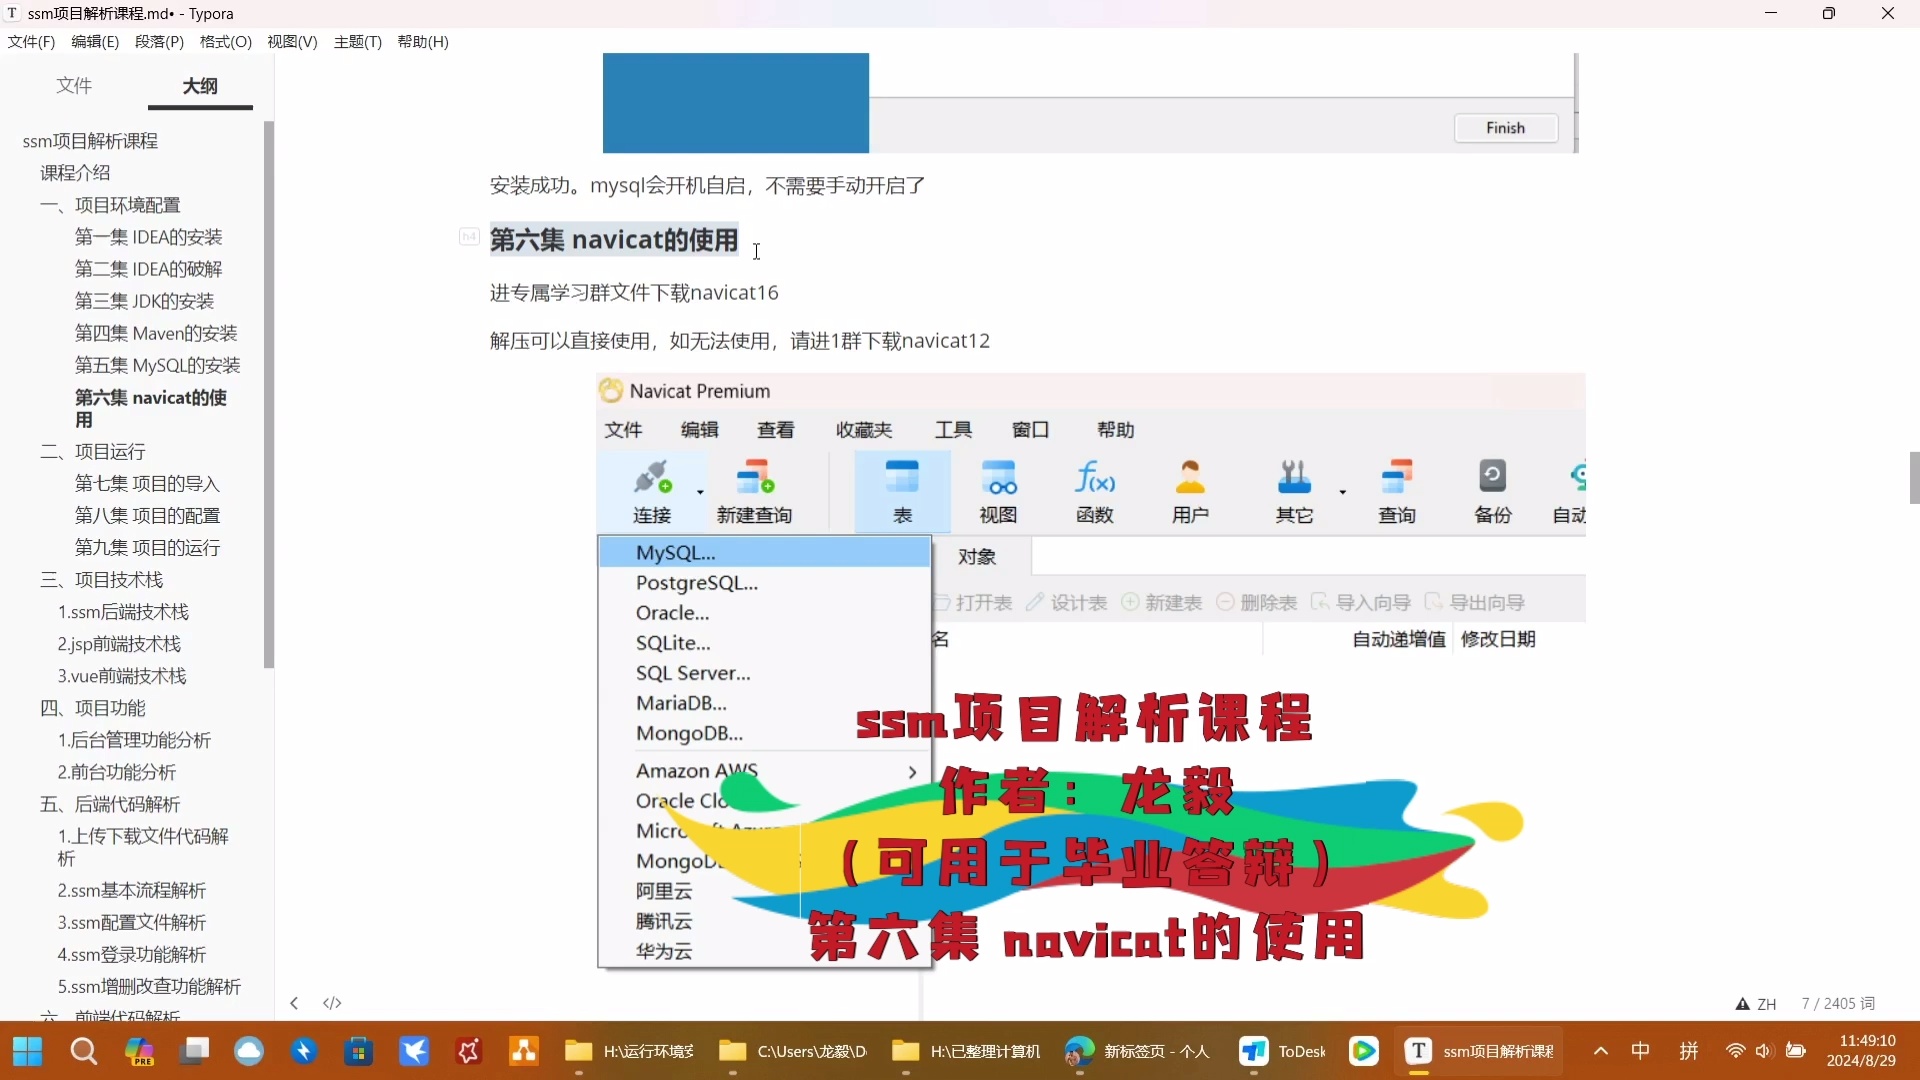Toggle the ZH spellcheck indicator in status bar

[1757, 1003]
